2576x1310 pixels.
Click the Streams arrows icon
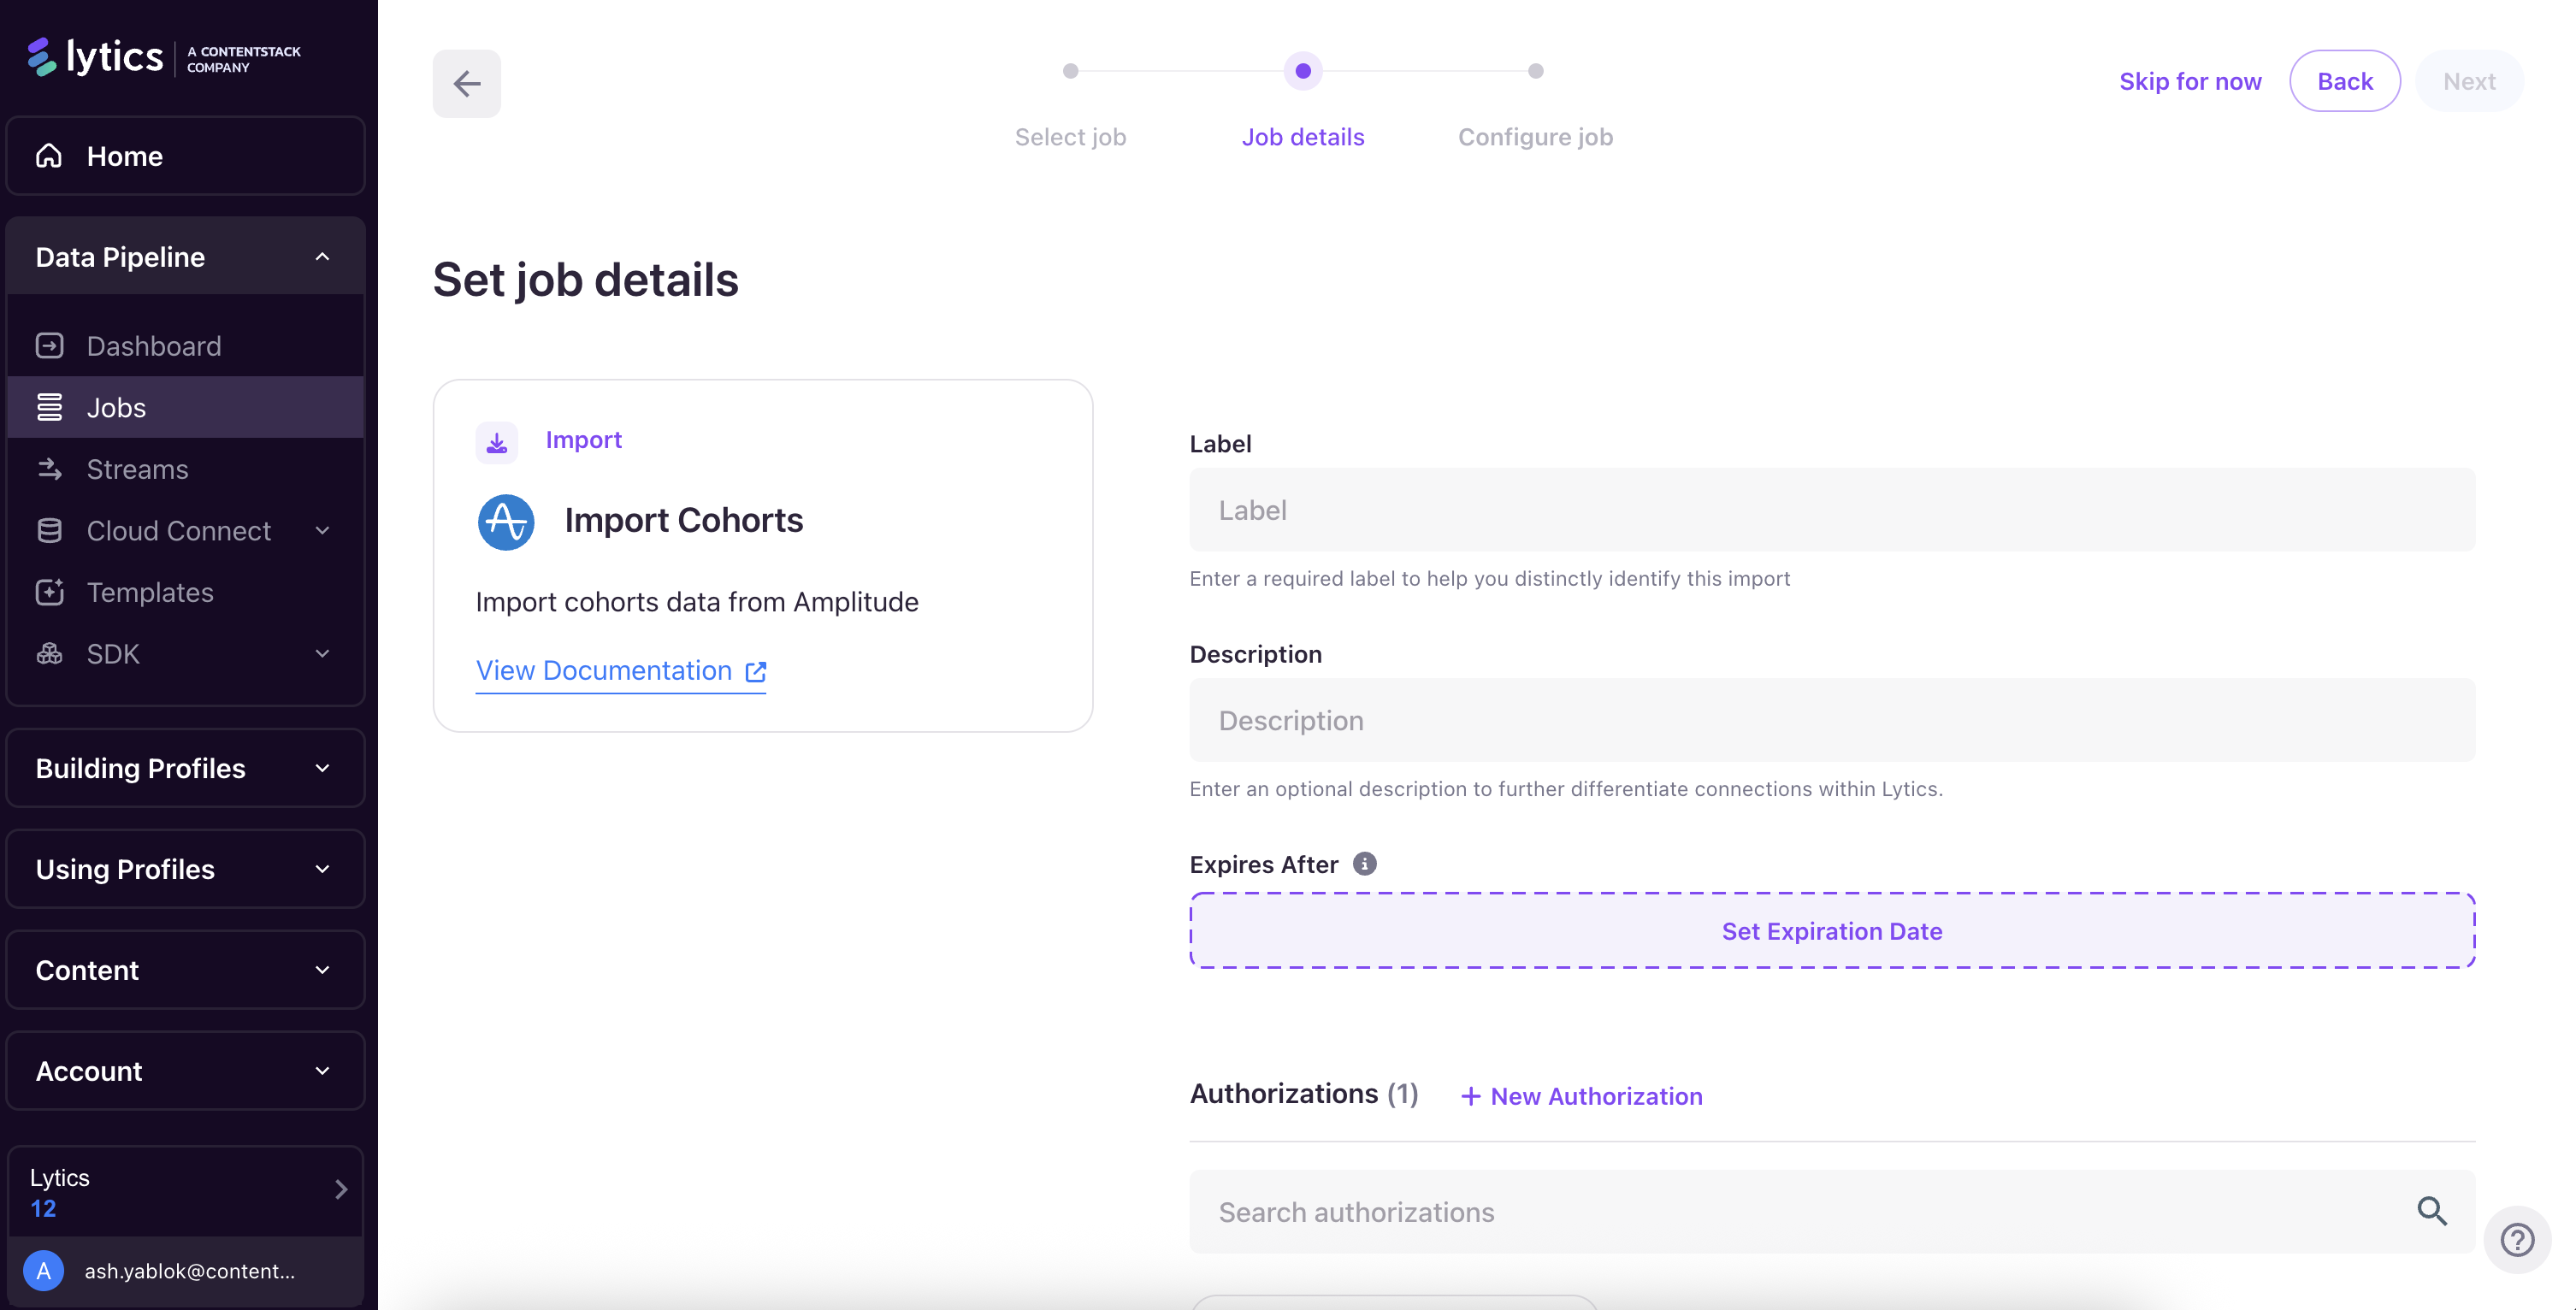[49, 469]
